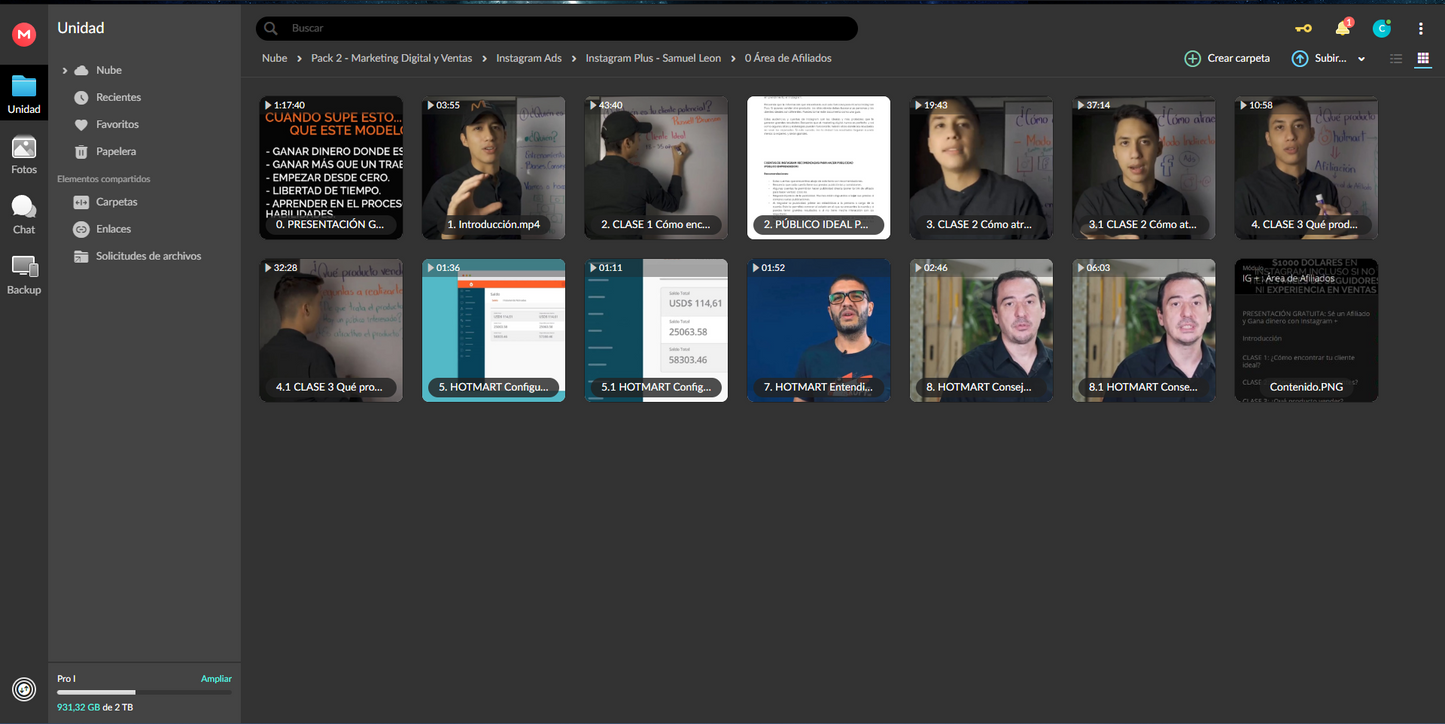Open the Fotos section
Viewport: 1445px width, 724px height.
(x=24, y=155)
